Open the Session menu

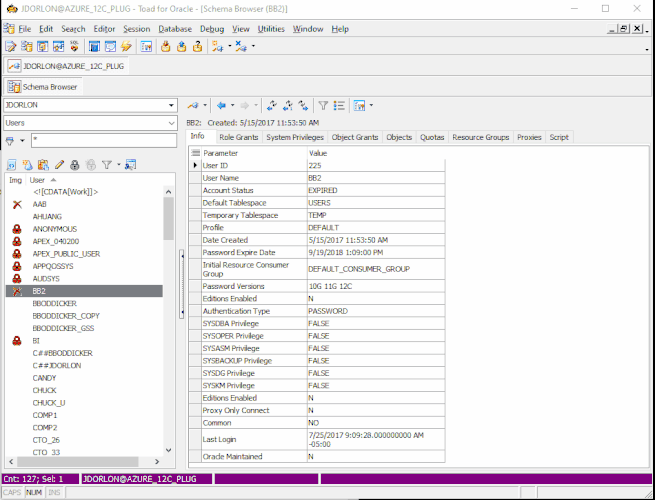tap(137, 29)
